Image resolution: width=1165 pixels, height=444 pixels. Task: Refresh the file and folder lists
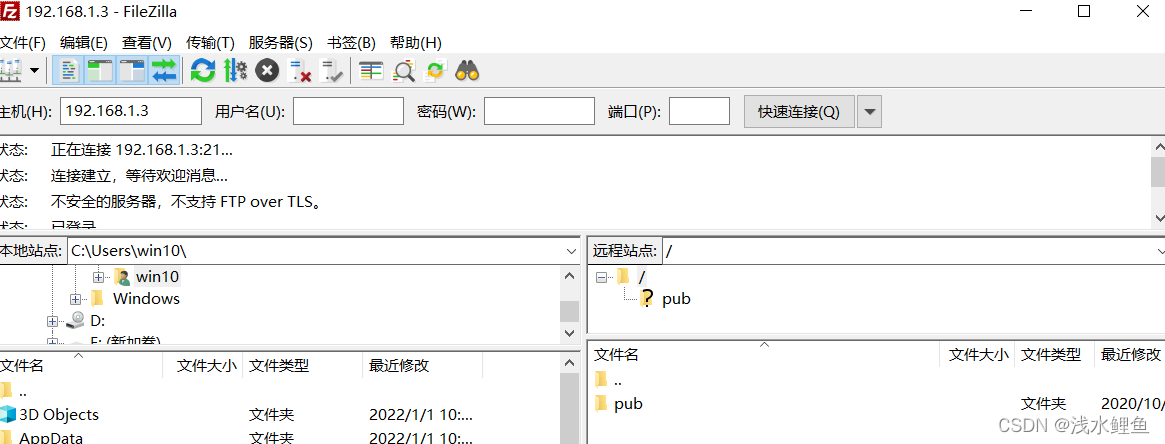(203, 71)
